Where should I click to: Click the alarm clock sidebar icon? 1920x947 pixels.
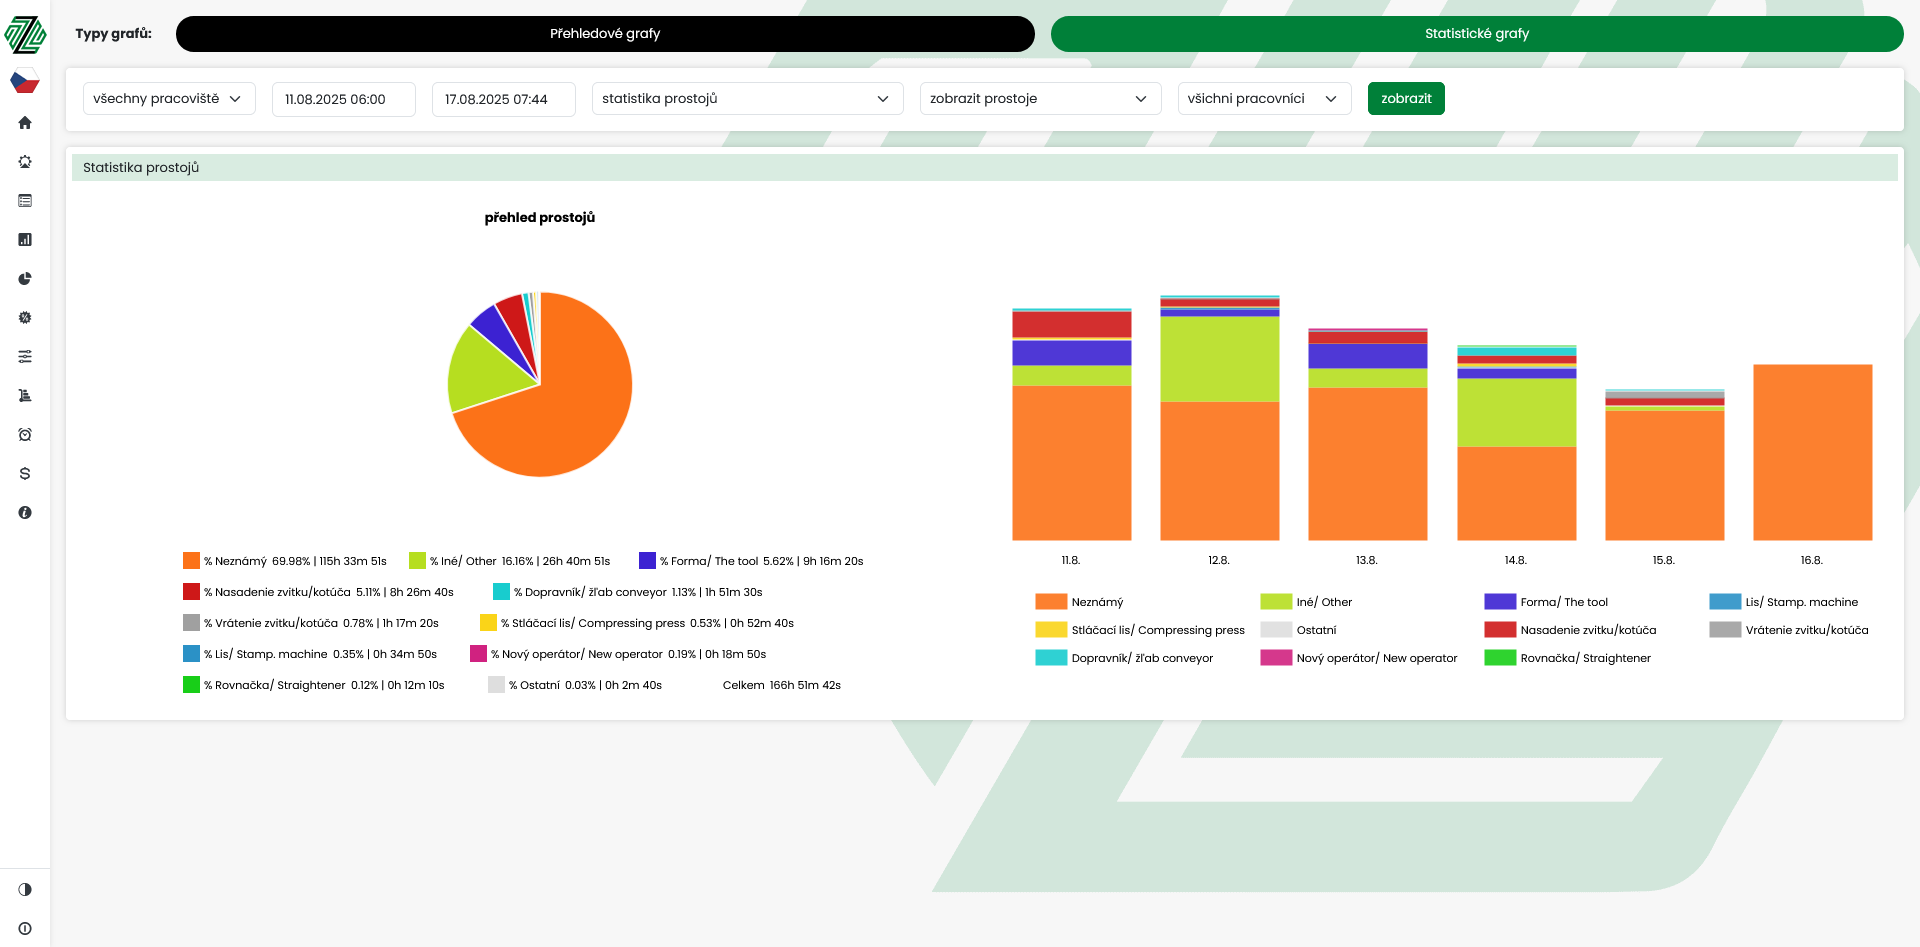[25, 435]
